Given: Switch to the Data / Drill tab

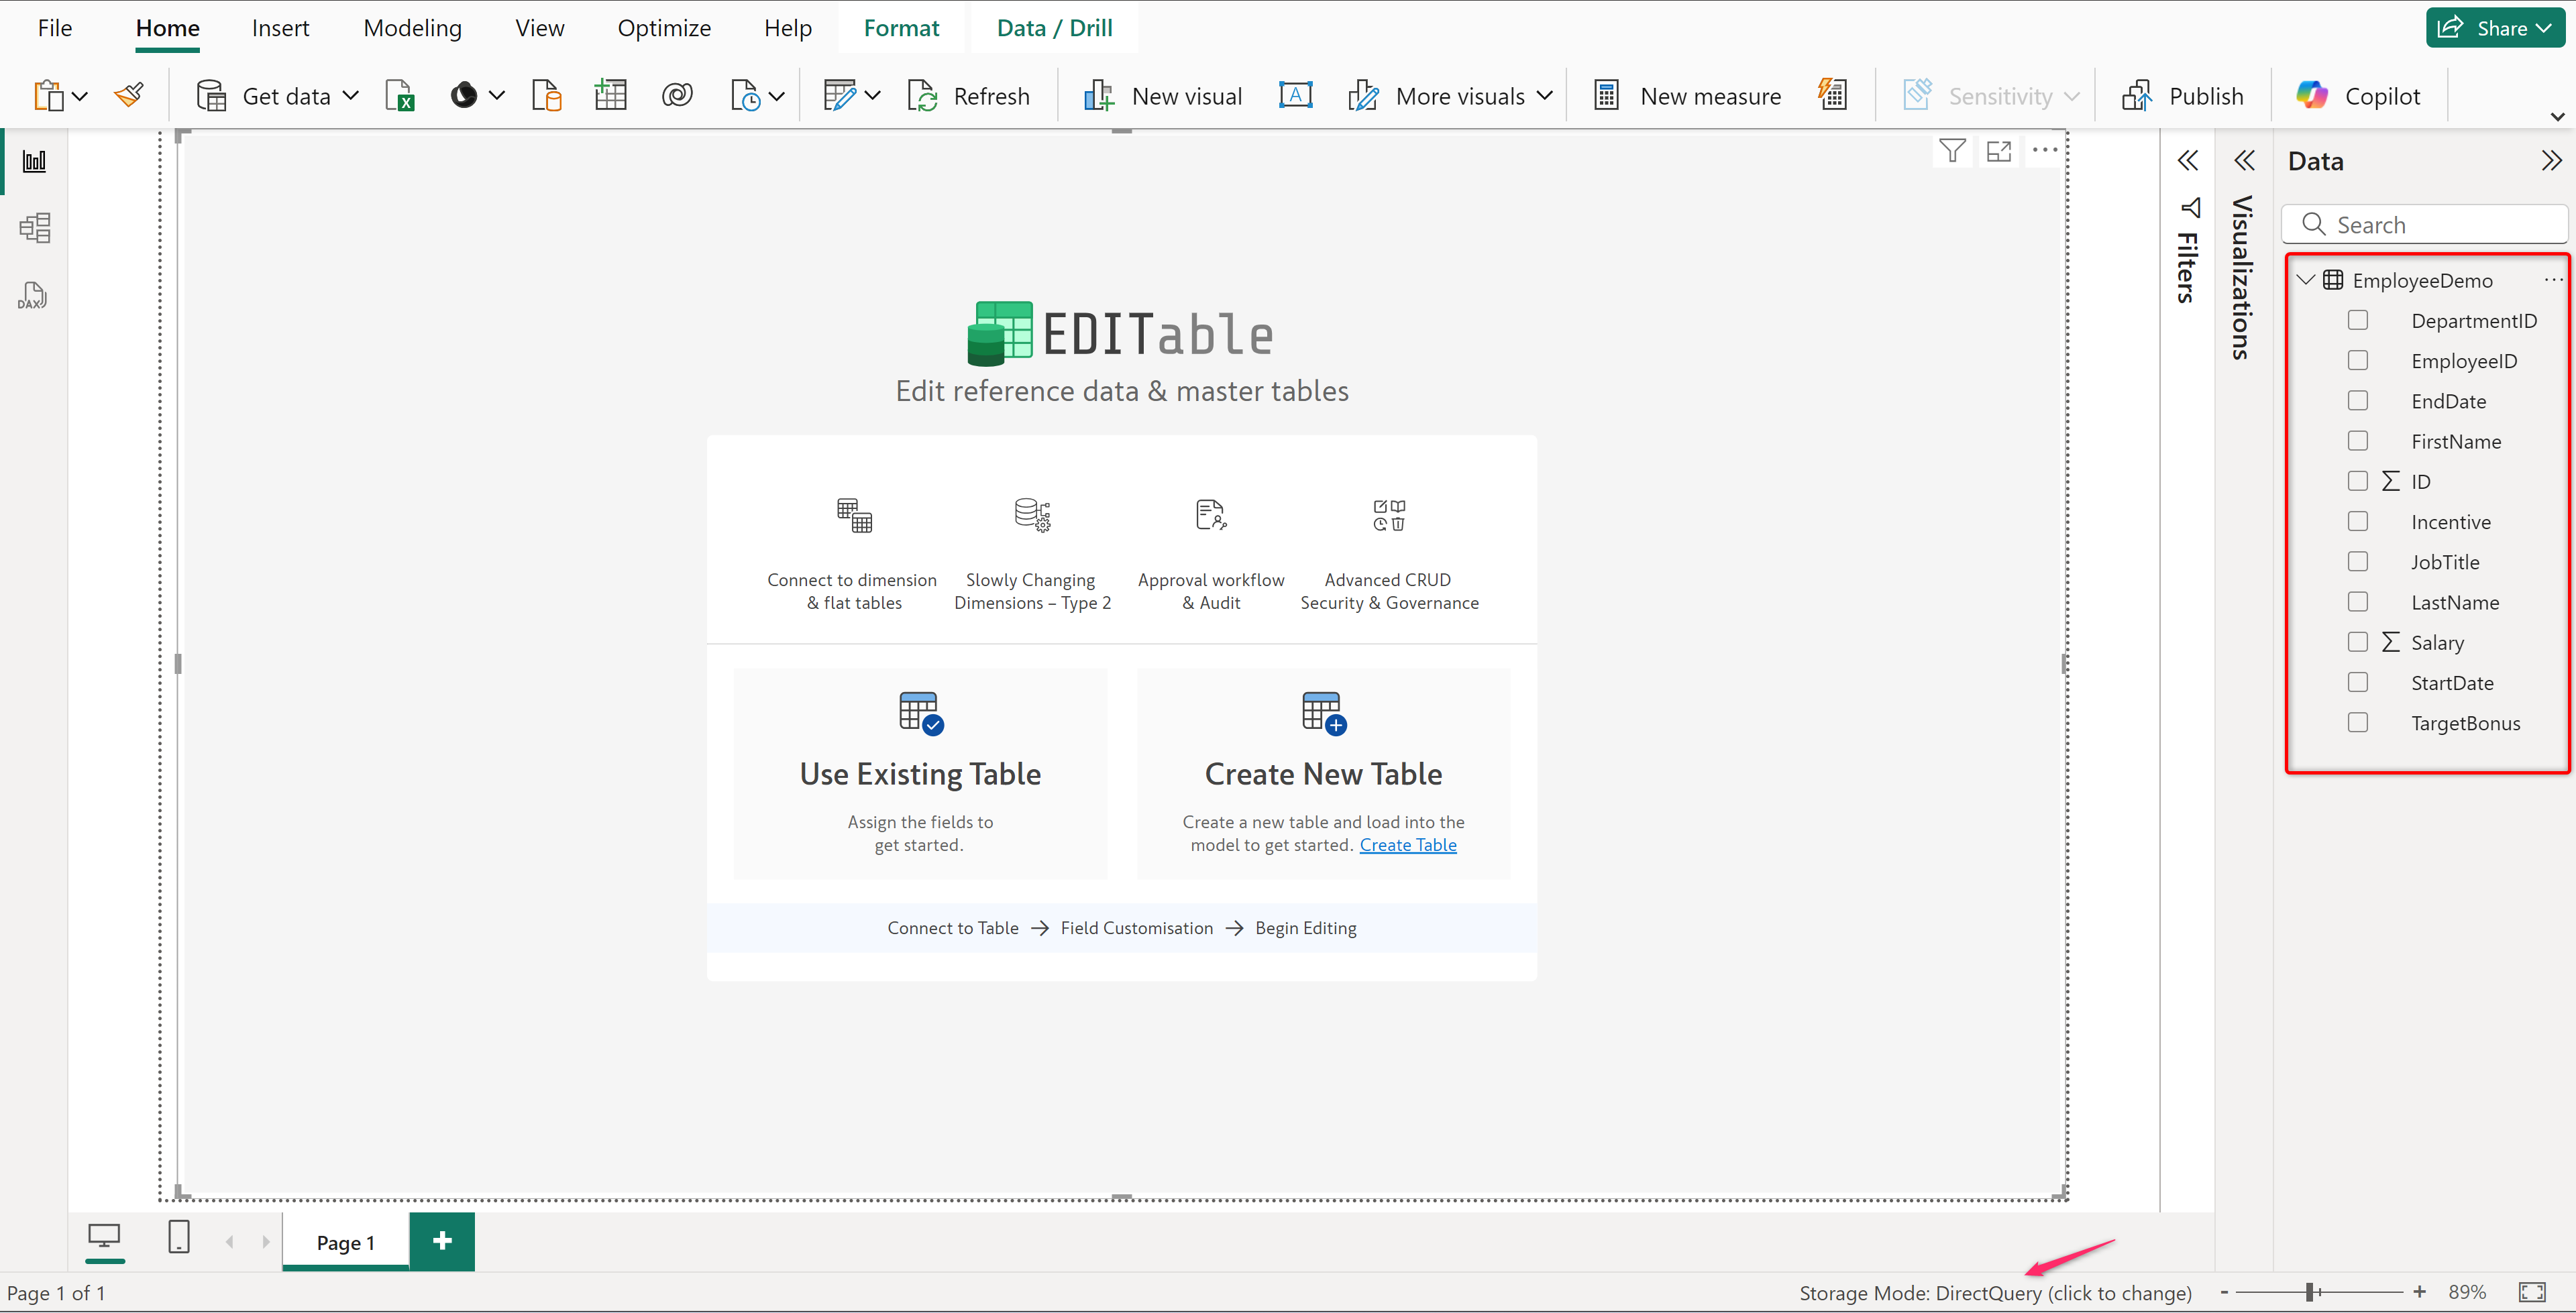Looking at the screenshot, I should [x=1054, y=28].
